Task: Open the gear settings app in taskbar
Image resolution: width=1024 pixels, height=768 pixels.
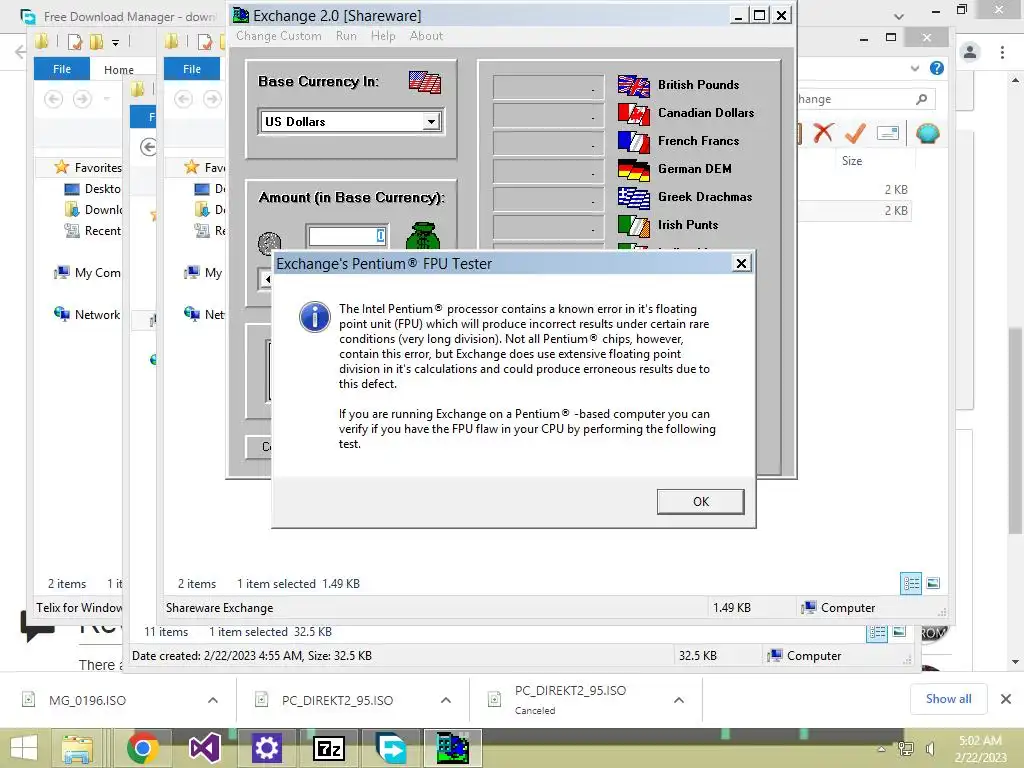Action: pyautogui.click(x=266, y=748)
